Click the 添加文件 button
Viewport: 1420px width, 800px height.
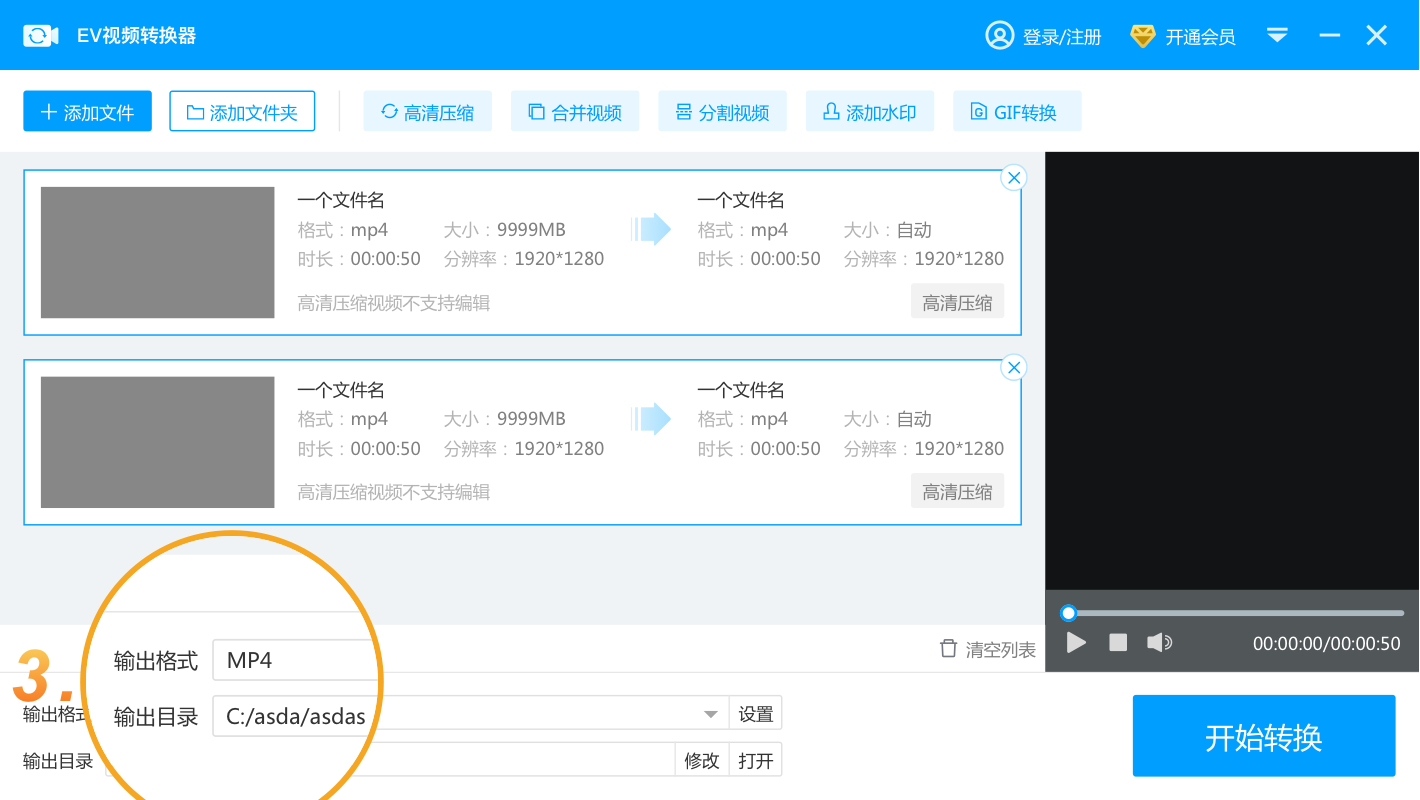[x=87, y=112]
